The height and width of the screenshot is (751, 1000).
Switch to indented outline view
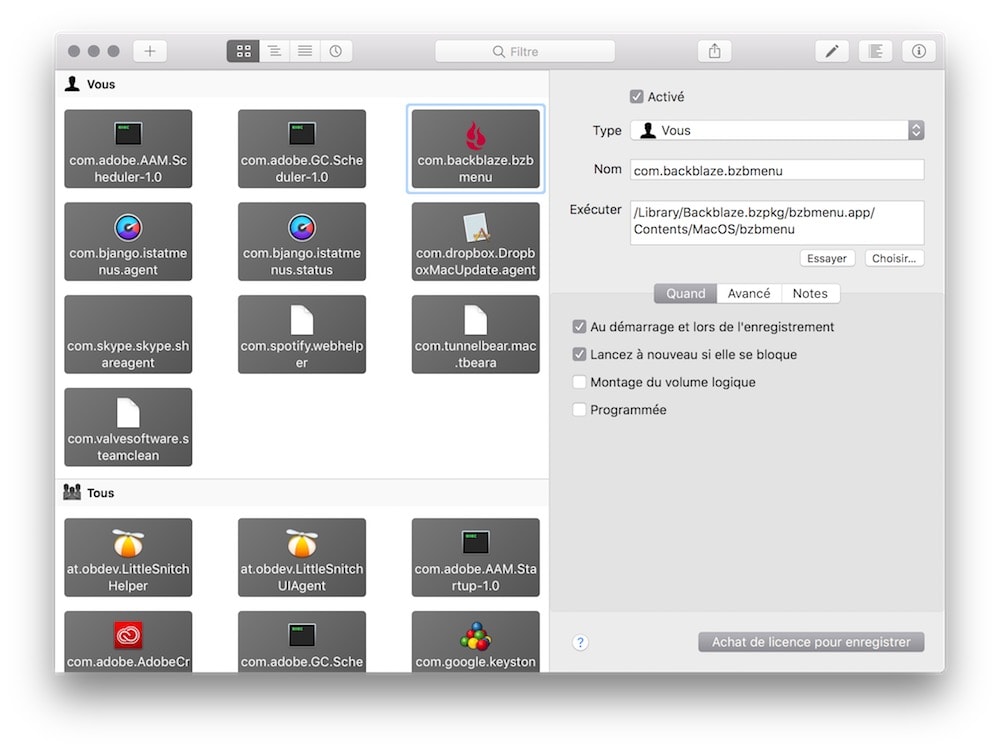point(274,51)
